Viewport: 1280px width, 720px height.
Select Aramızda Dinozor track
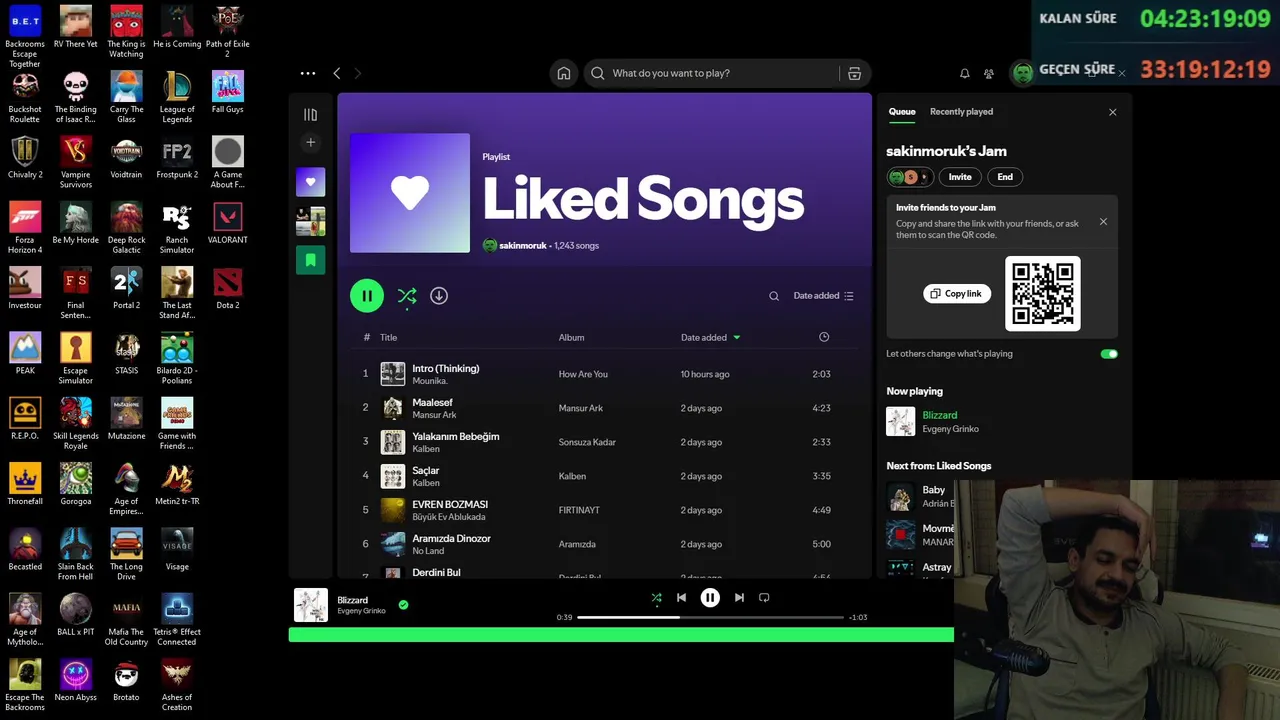451,538
